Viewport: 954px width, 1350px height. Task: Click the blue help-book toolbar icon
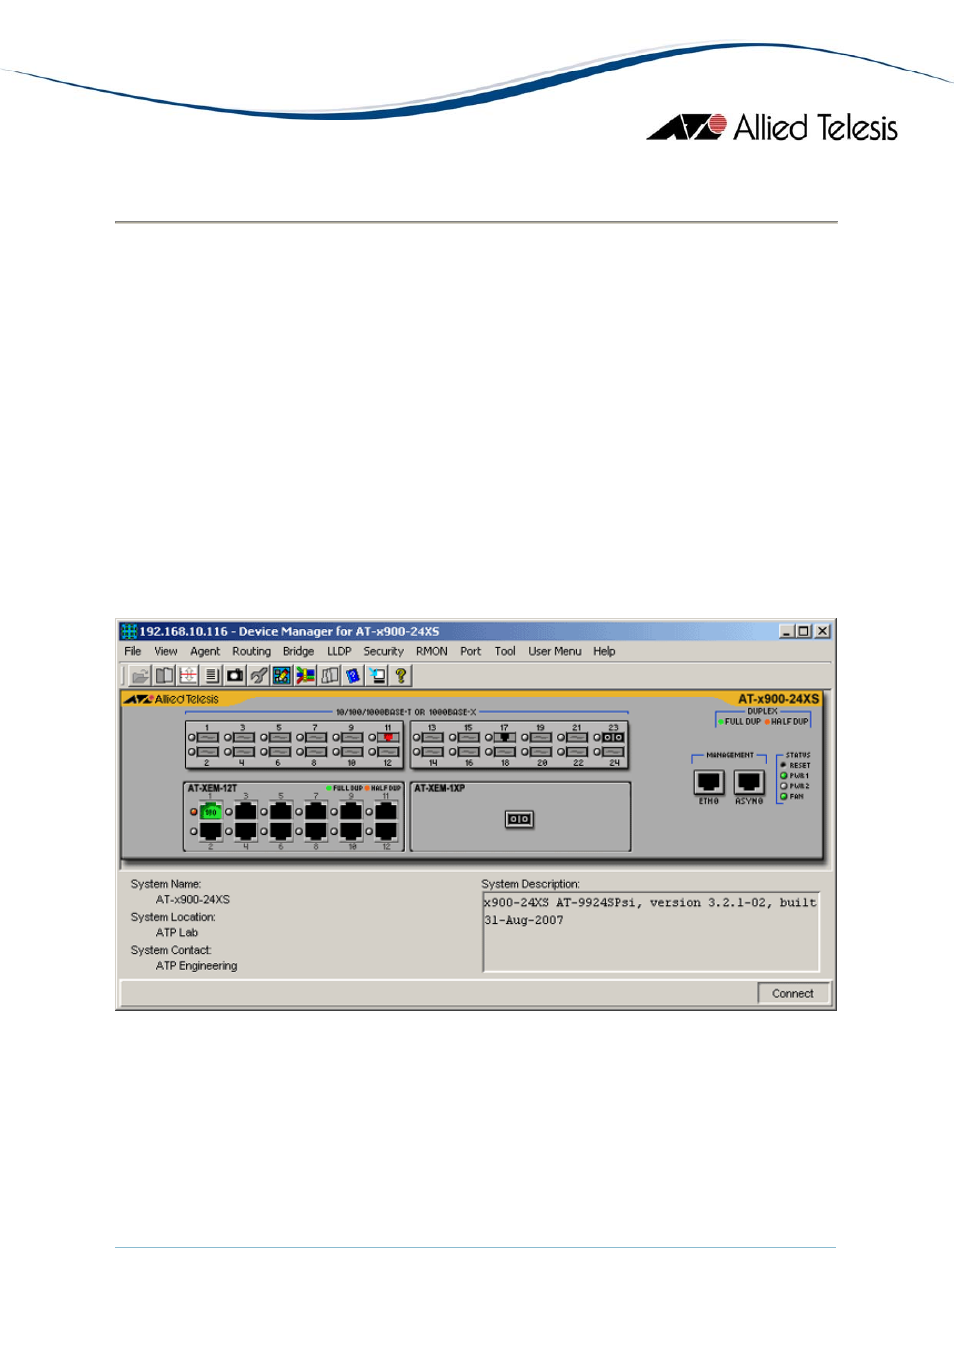point(353,676)
